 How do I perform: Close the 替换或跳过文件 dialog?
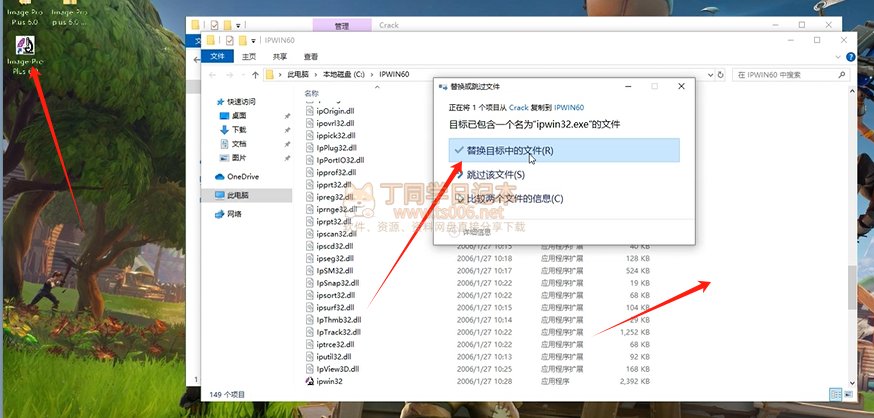[681, 86]
